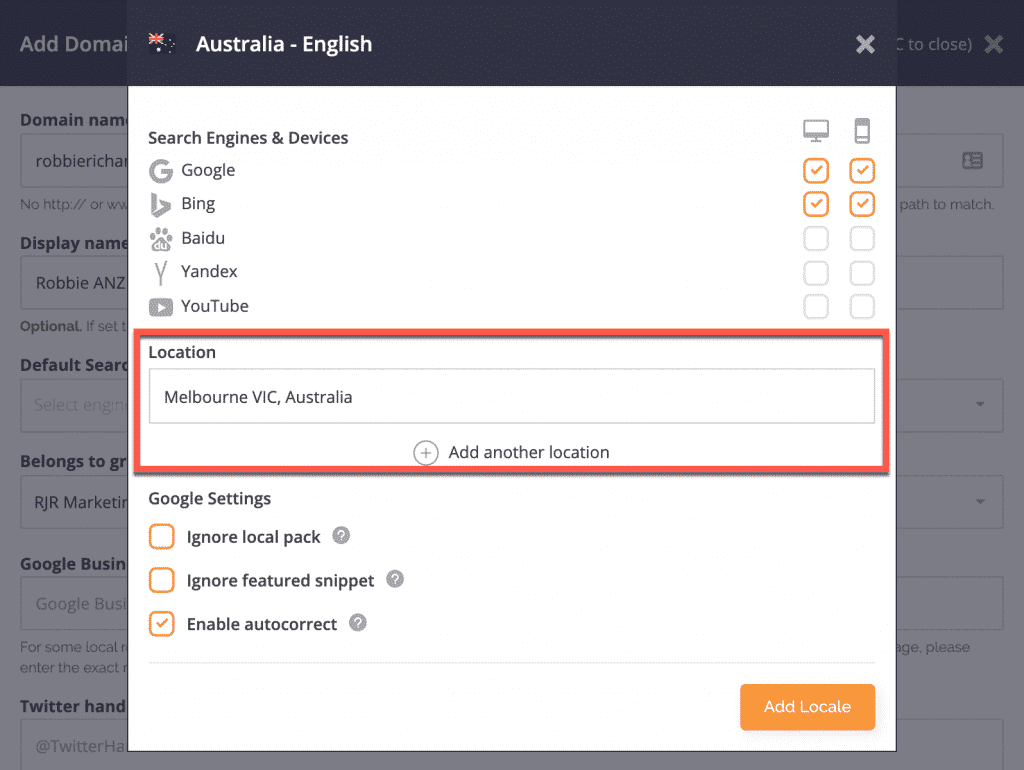This screenshot has width=1024, height=770.
Task: Click the Add Locale button
Action: (x=807, y=707)
